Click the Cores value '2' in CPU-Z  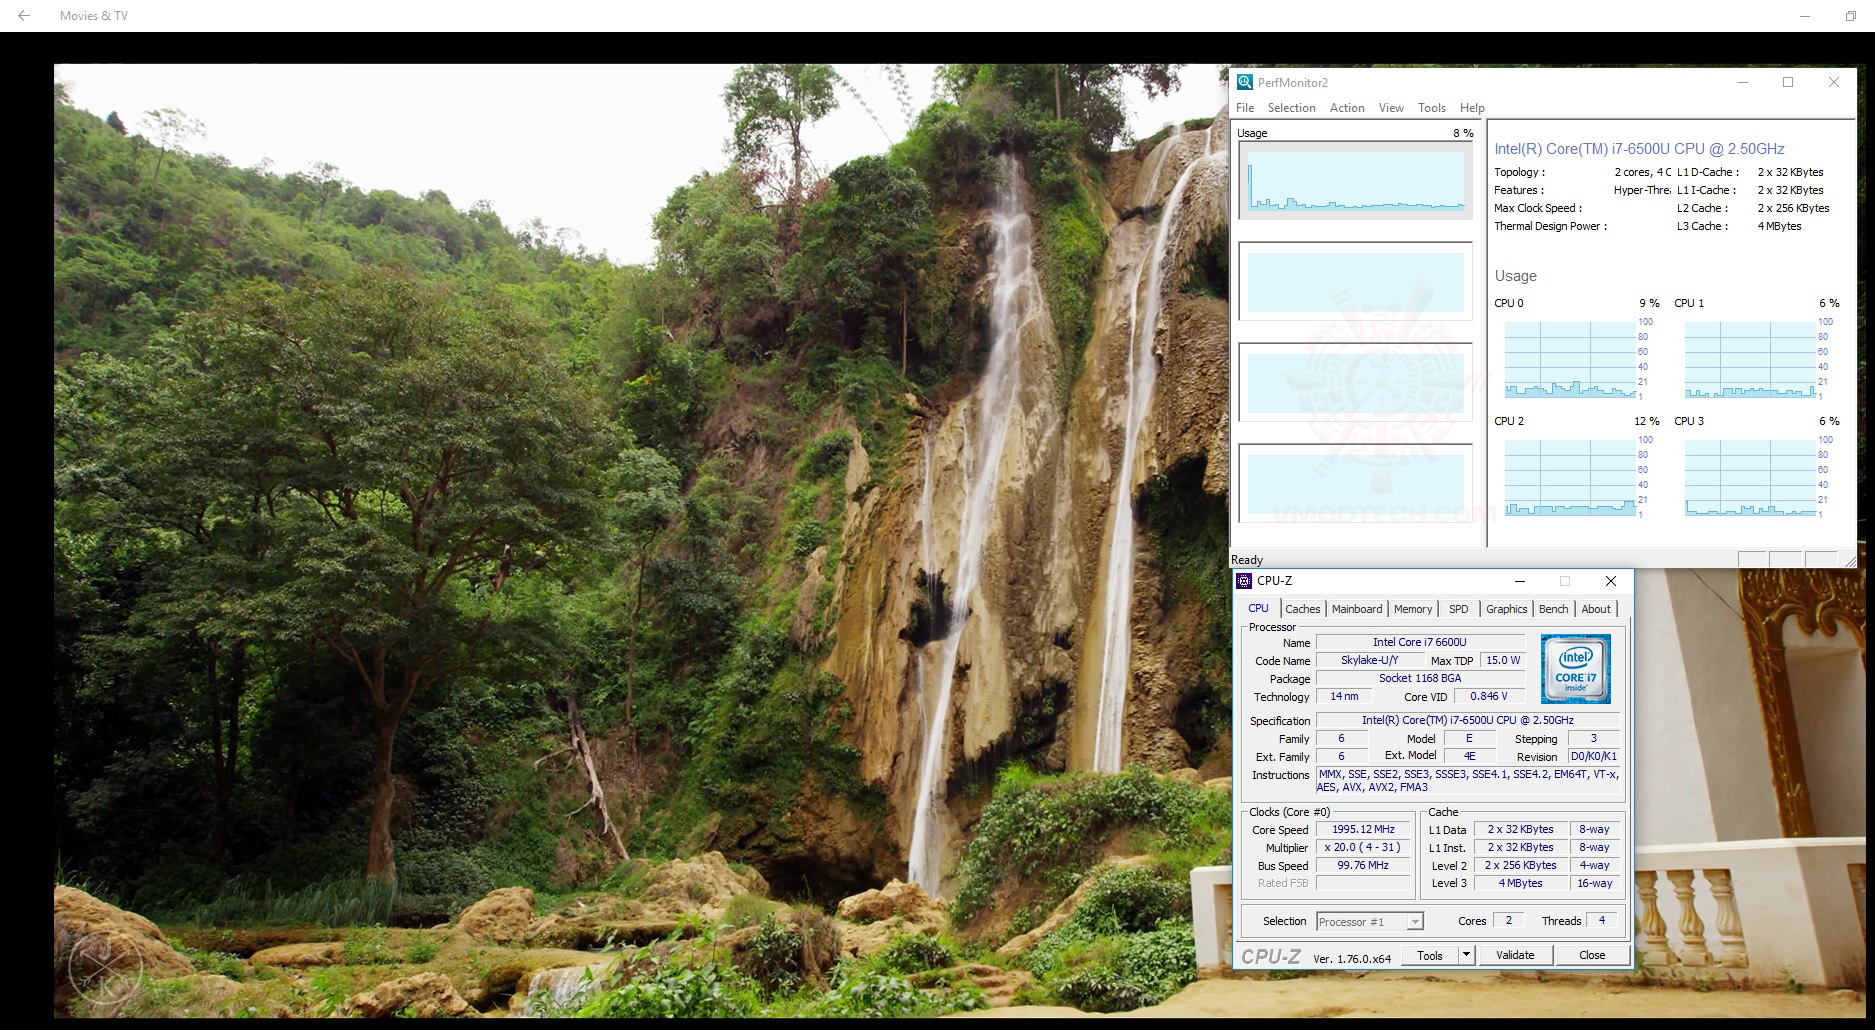[x=1508, y=920]
